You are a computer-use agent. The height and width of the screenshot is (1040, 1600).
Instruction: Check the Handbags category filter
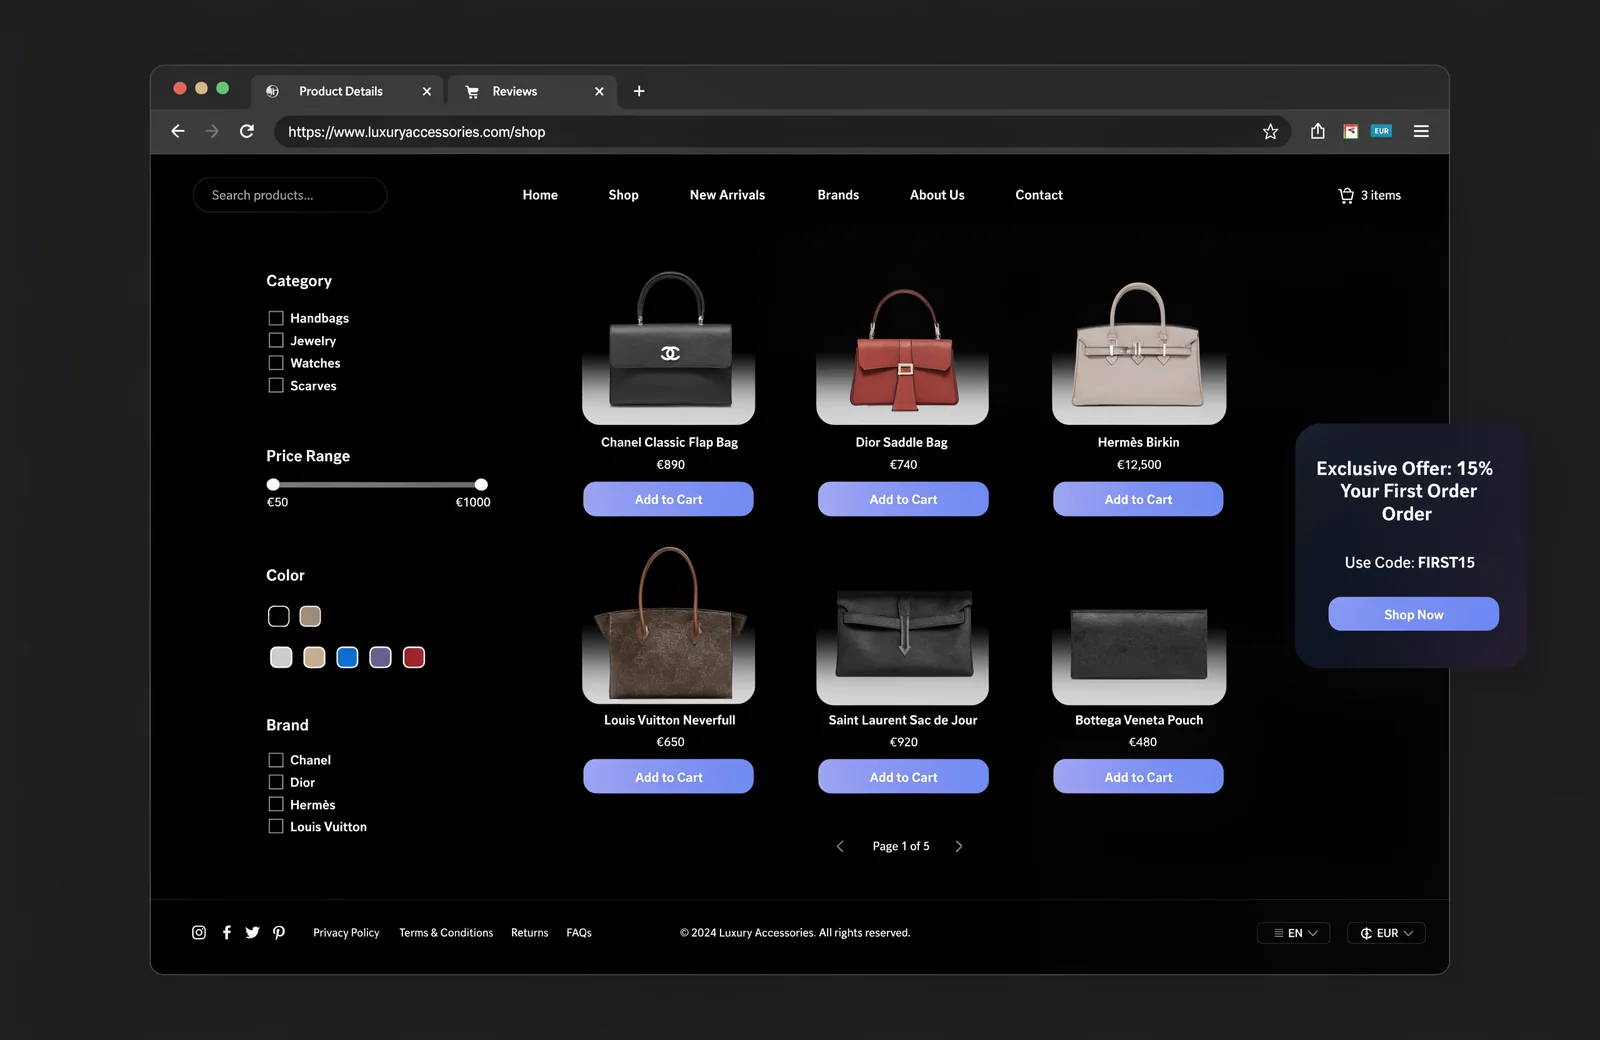coord(276,318)
